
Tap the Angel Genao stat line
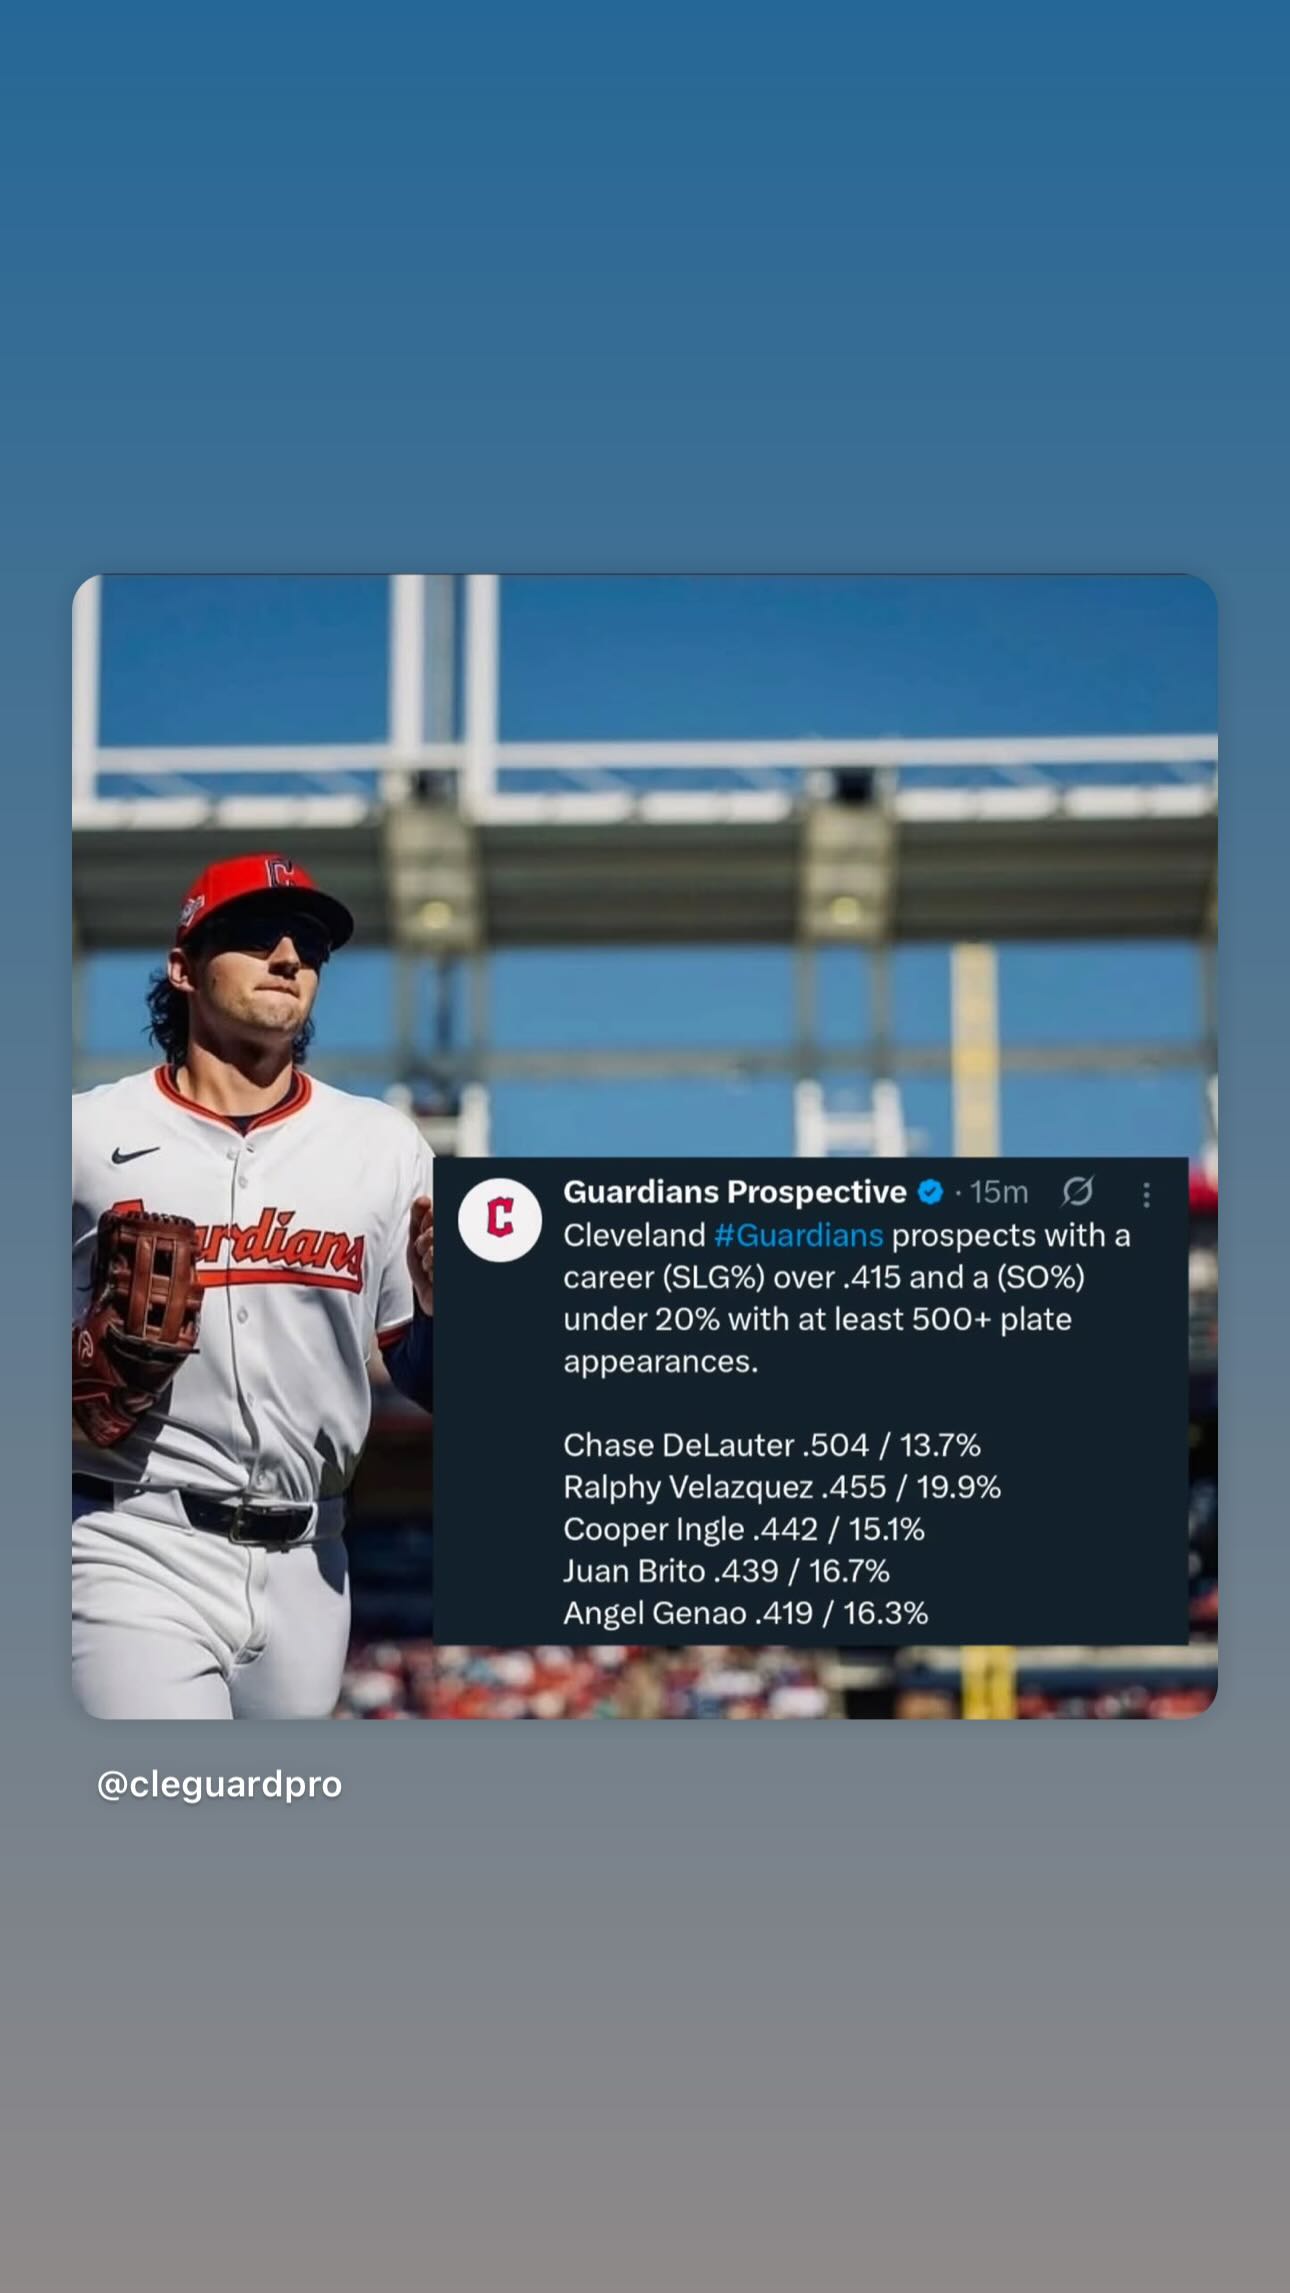pyautogui.click(x=745, y=1613)
